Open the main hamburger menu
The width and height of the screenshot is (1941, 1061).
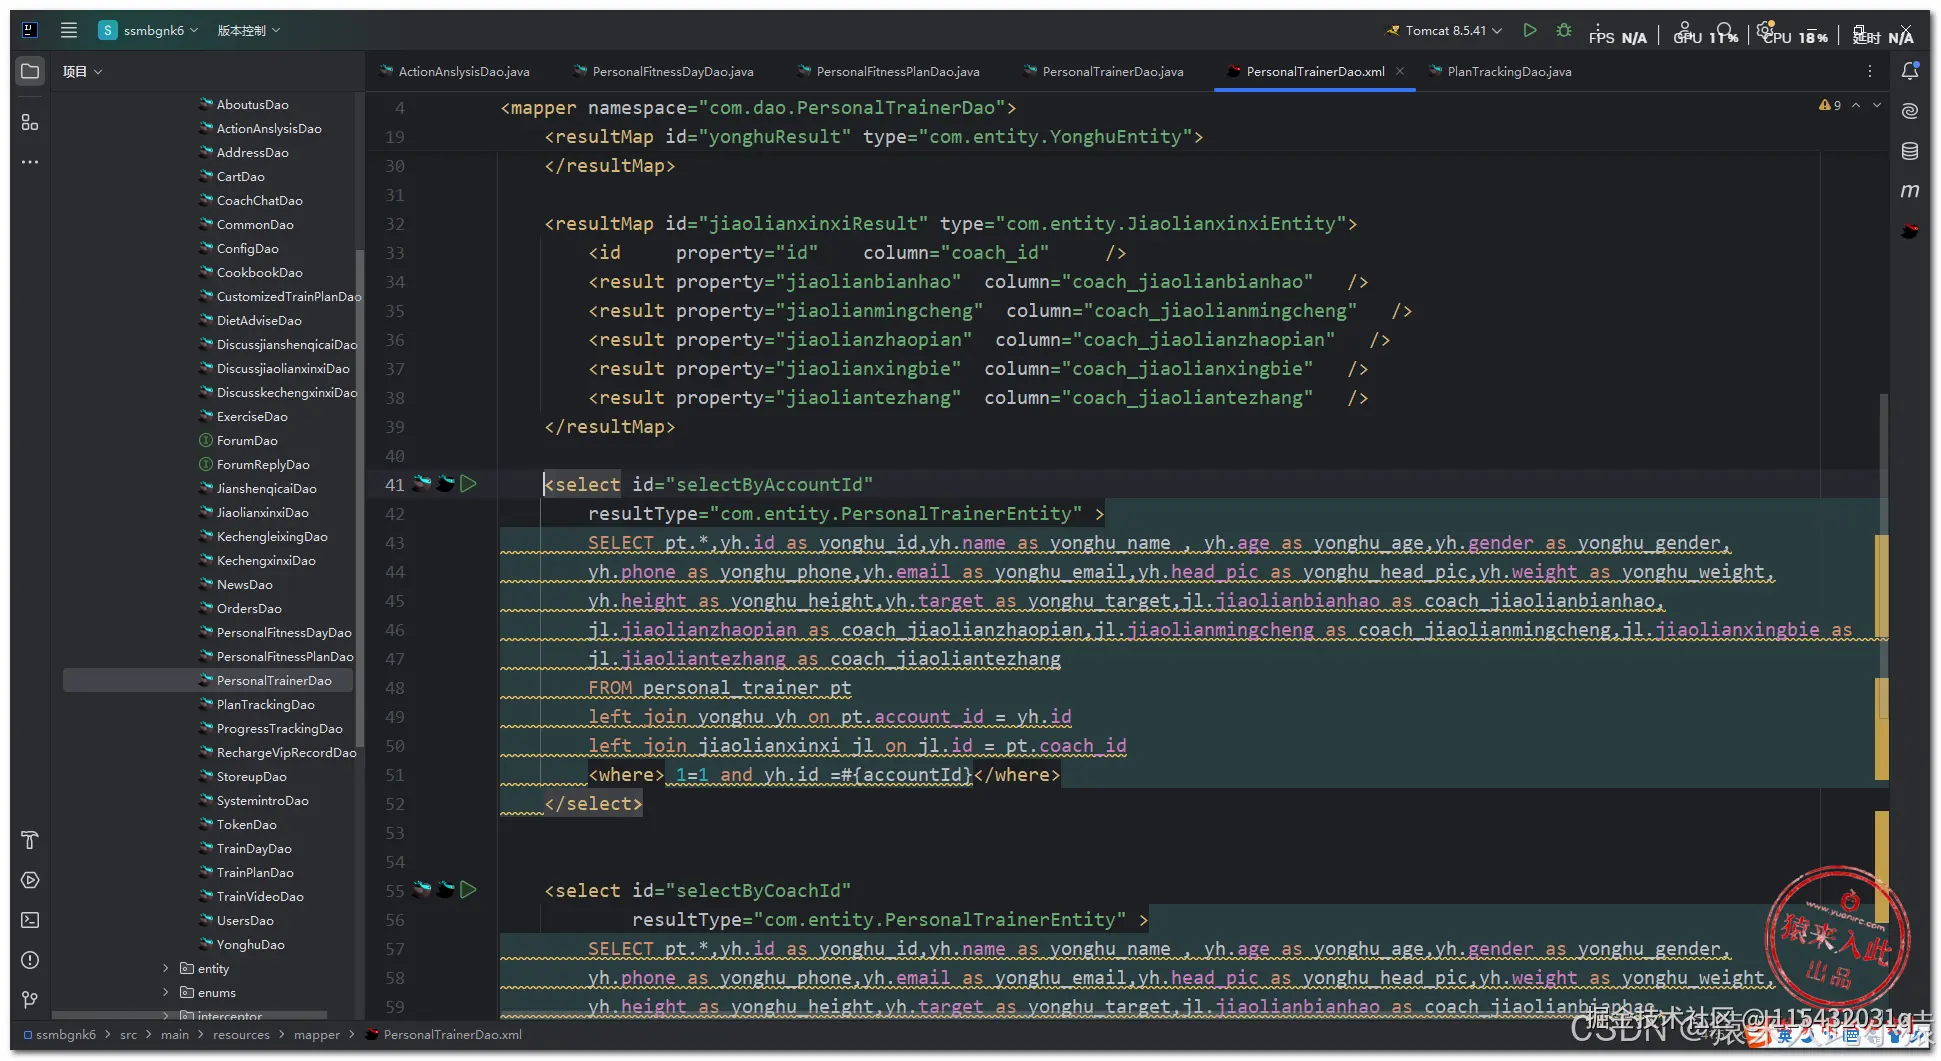pyautogui.click(x=69, y=30)
